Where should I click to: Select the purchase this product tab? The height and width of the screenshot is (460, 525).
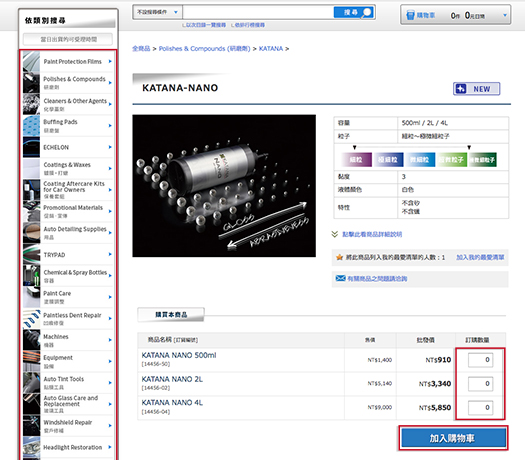(171, 315)
